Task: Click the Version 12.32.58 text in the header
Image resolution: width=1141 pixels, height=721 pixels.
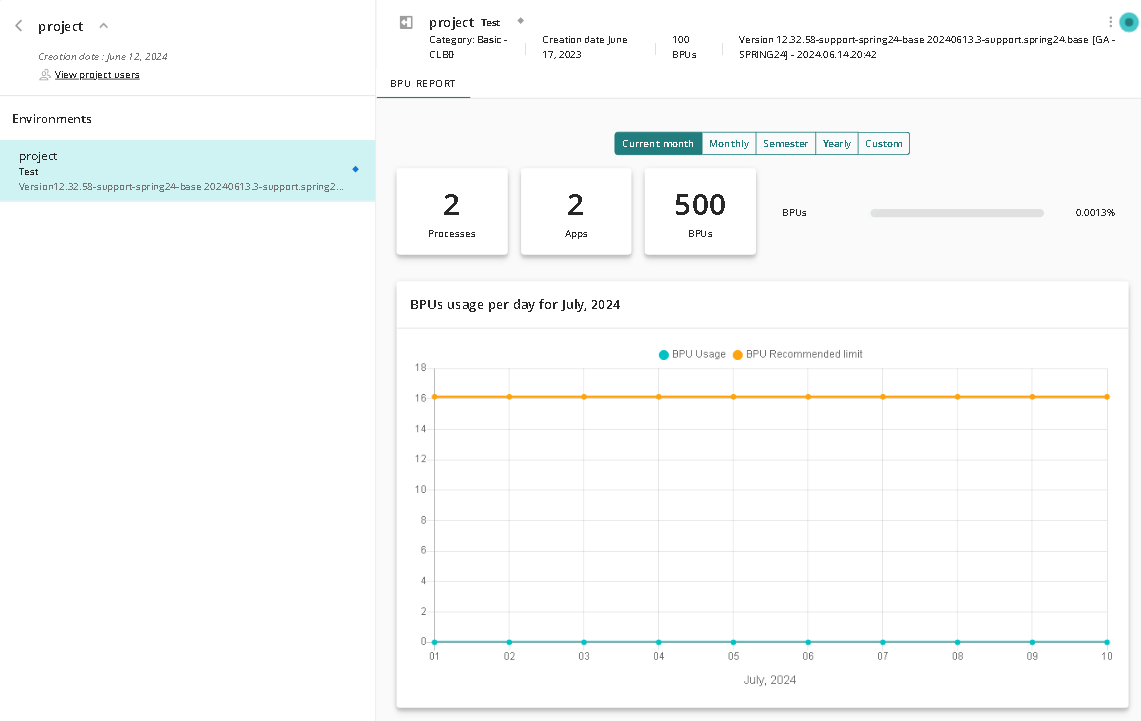Action: (x=926, y=47)
